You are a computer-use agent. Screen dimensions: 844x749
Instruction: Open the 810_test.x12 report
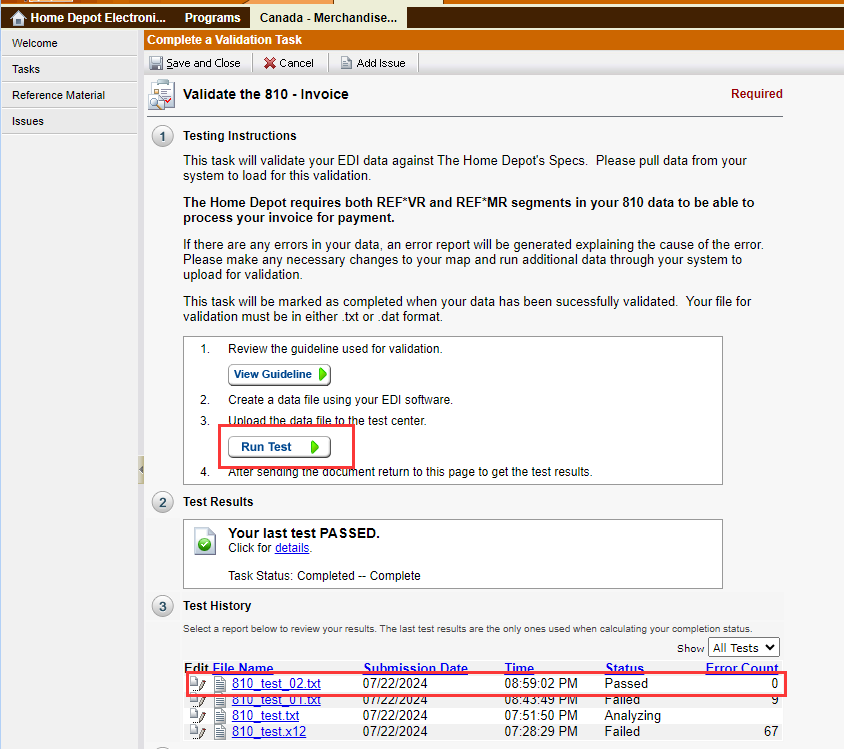269,732
